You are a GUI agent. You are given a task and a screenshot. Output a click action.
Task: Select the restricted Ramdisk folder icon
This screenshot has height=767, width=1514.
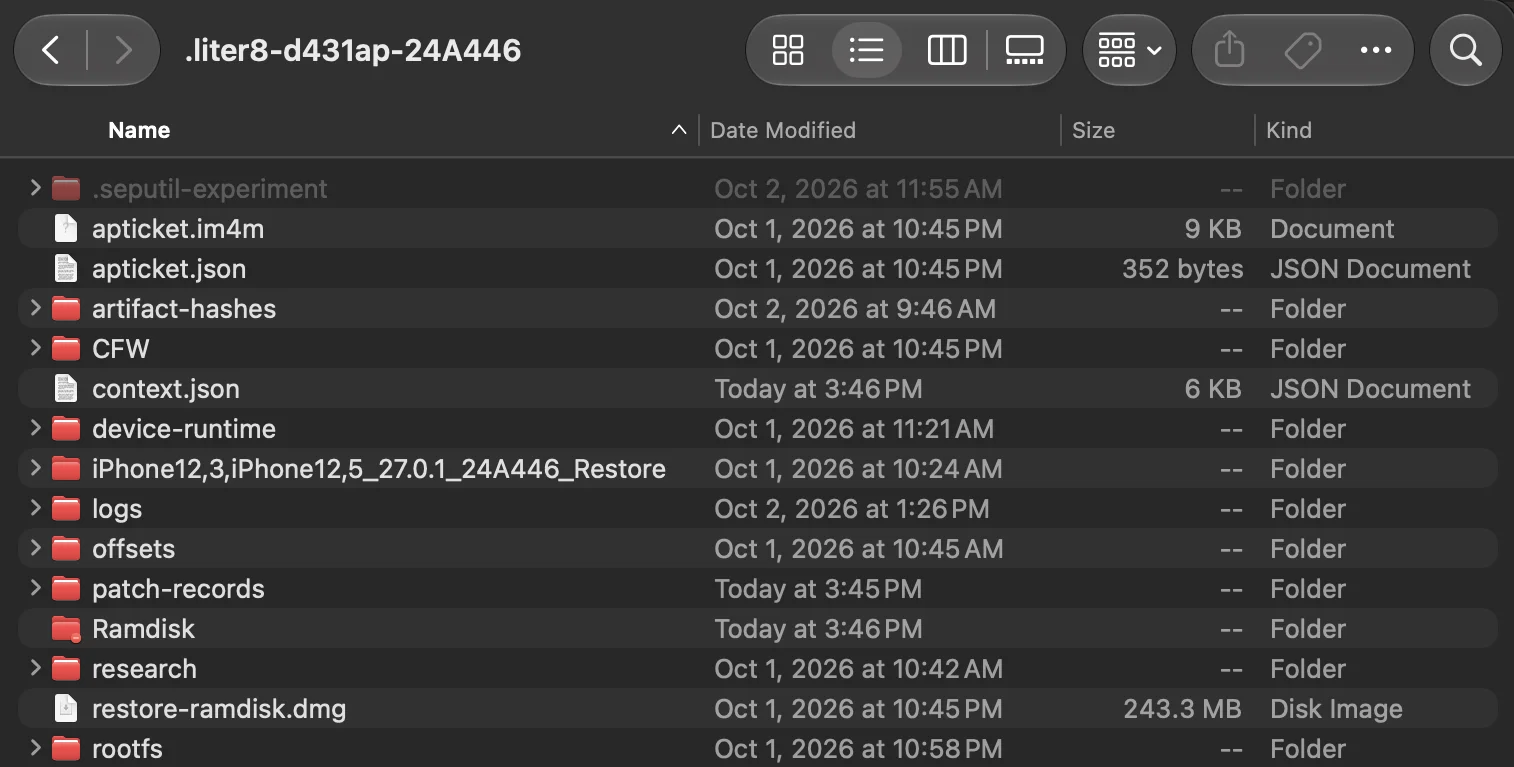(66, 629)
